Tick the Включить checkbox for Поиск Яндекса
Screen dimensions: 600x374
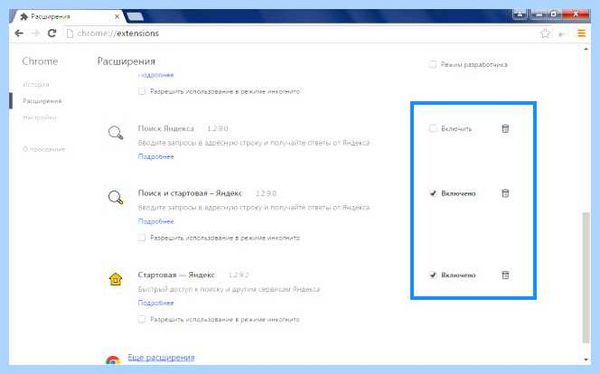[433, 129]
